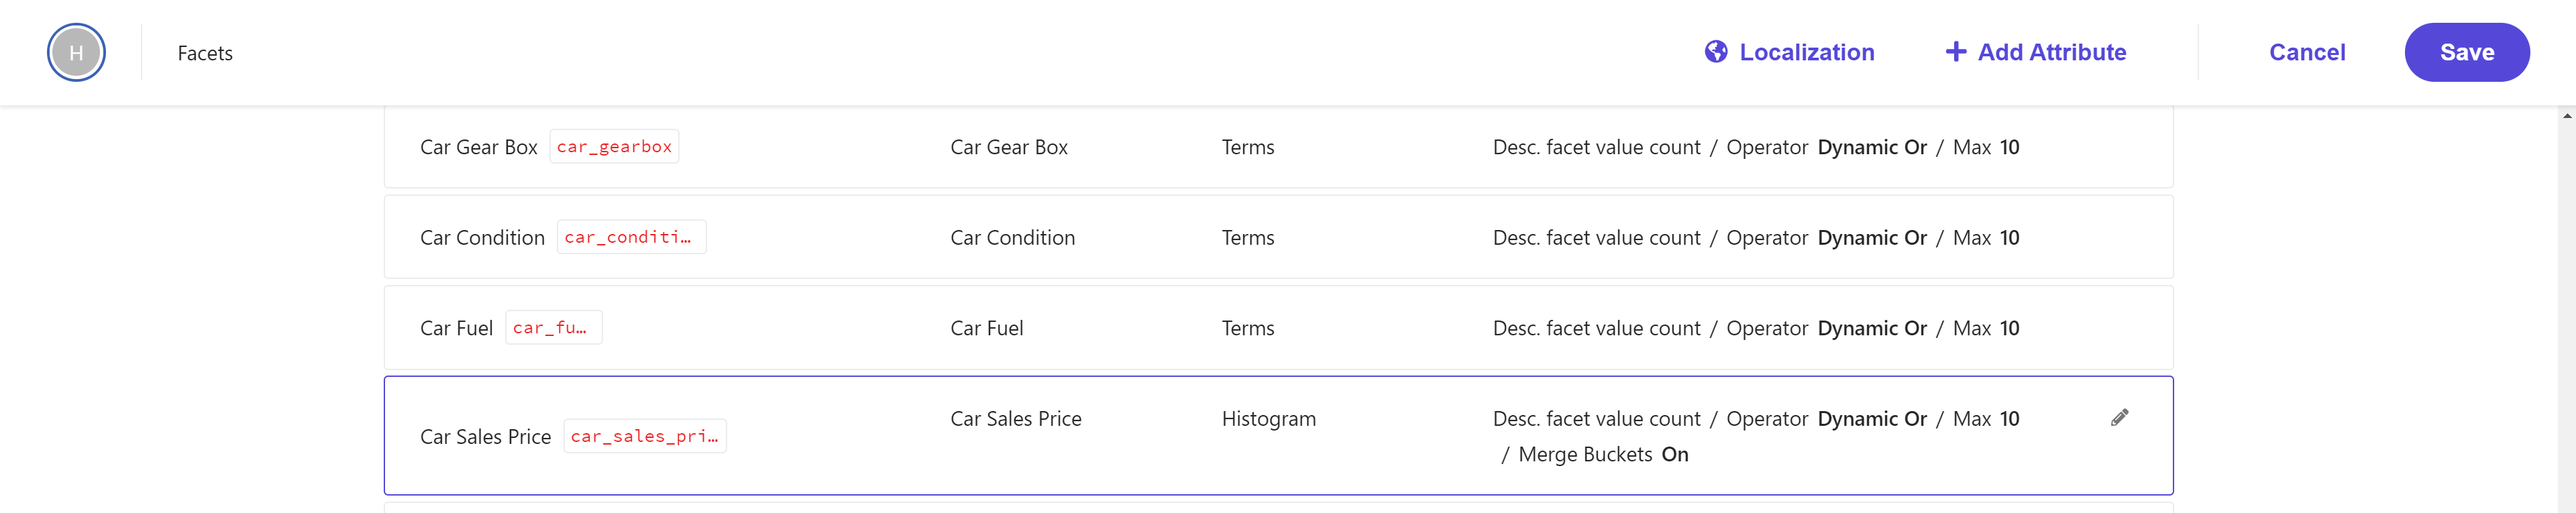The image size is (2576, 513).
Task: Click Dynamic Or operator in Car Condition row
Action: click(1871, 238)
